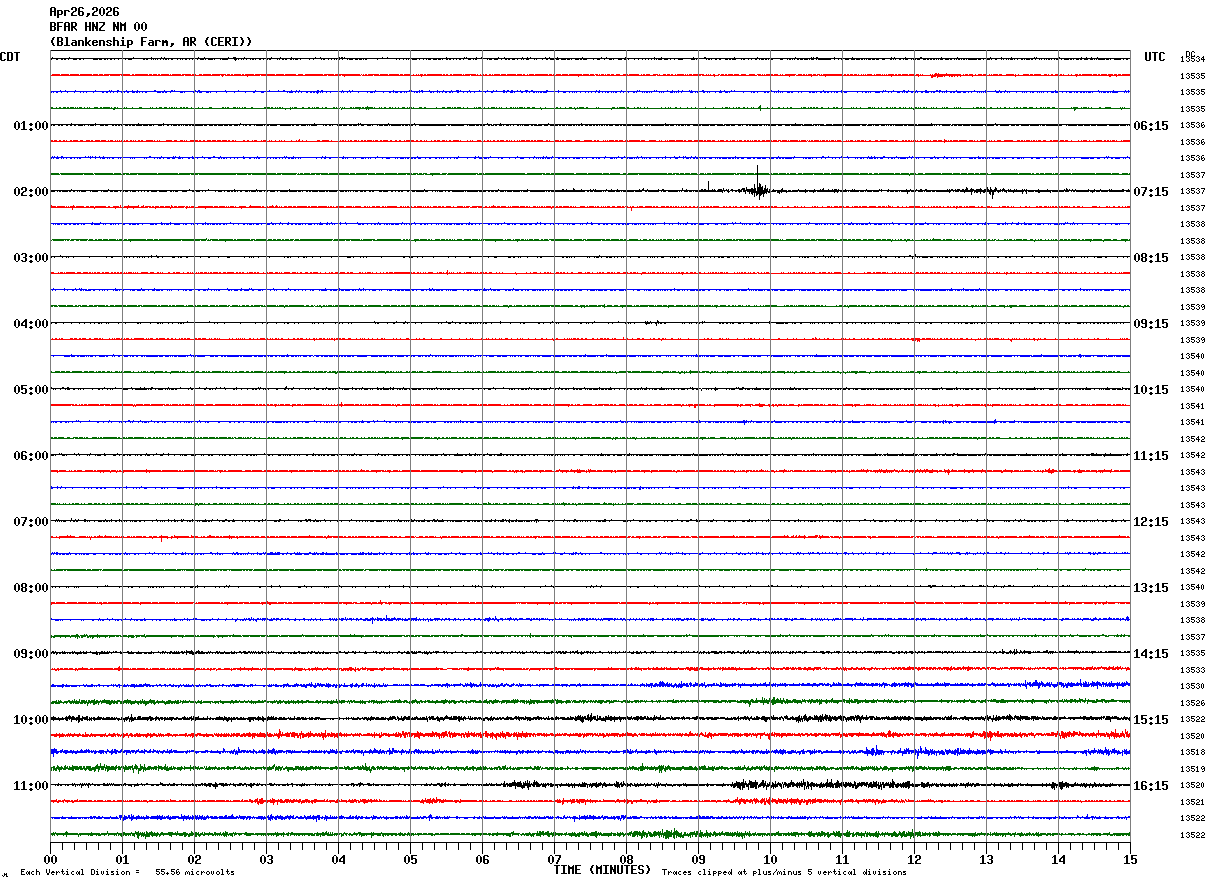Click minute 05 on the time axis
The width and height of the screenshot is (1210, 886).
[410, 859]
